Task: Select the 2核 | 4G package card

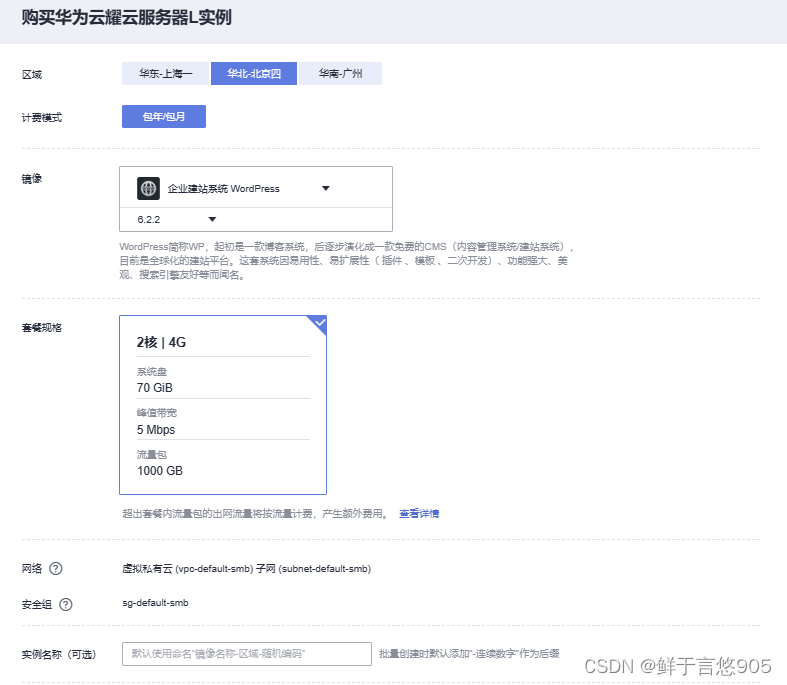Action: [x=223, y=405]
